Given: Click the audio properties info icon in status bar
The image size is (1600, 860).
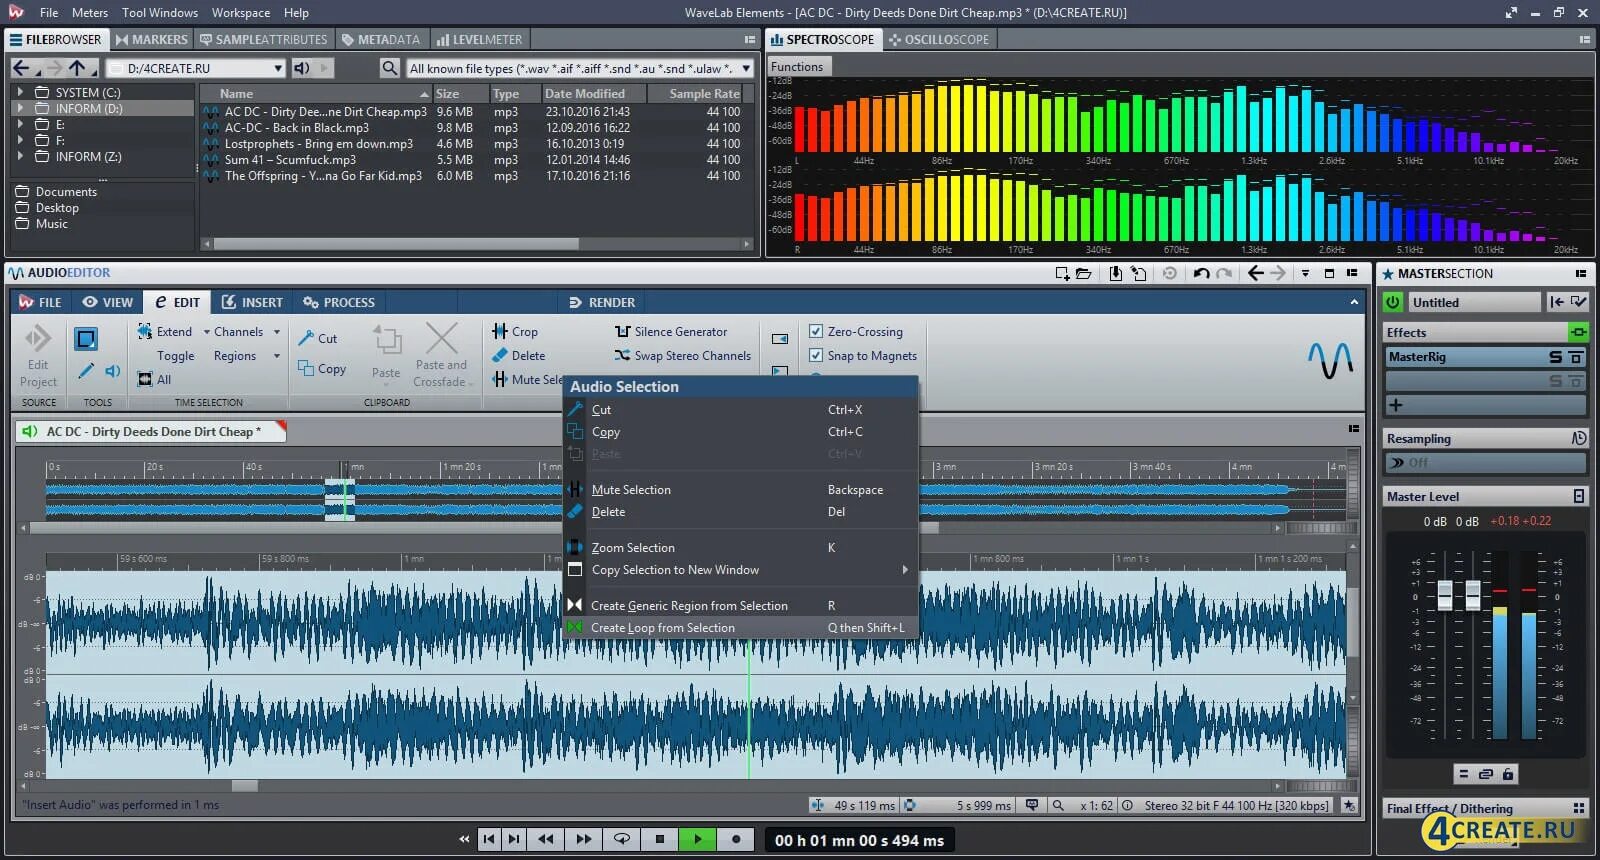Looking at the screenshot, I should (x=1127, y=805).
